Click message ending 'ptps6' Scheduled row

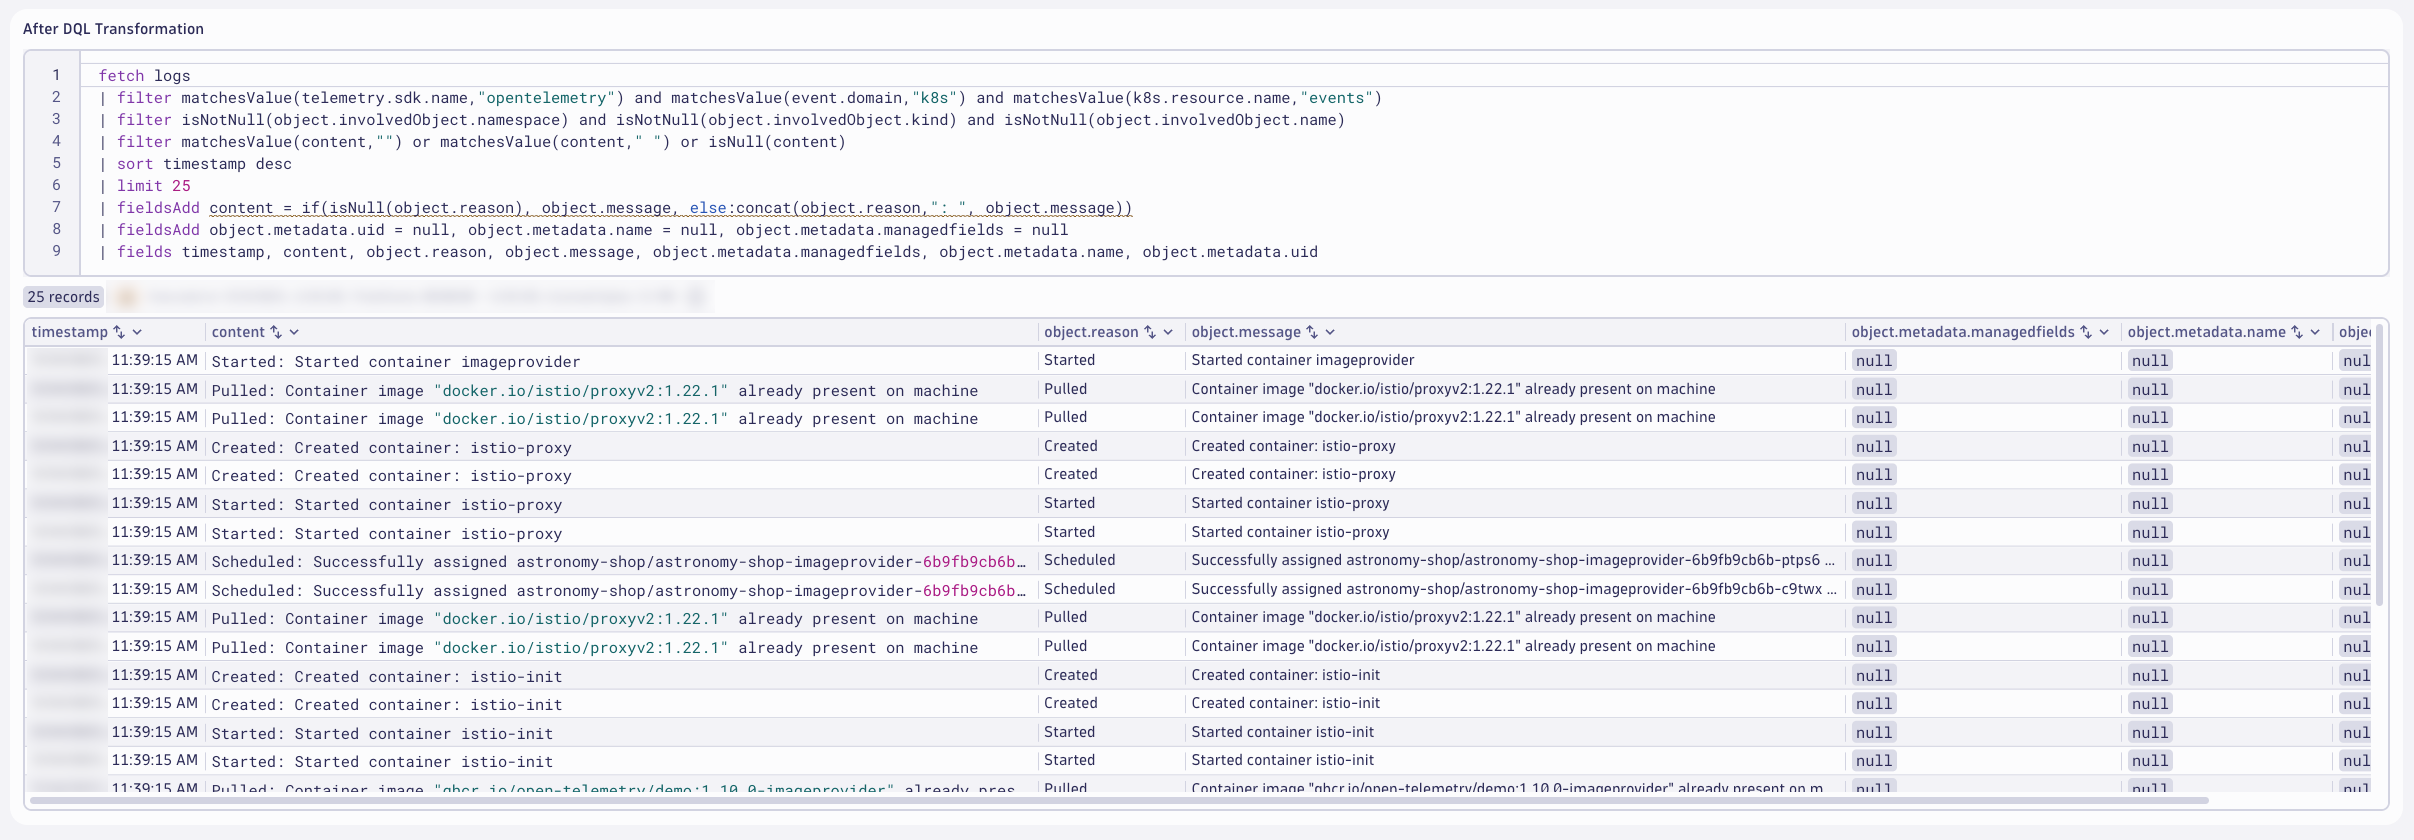point(1513,560)
